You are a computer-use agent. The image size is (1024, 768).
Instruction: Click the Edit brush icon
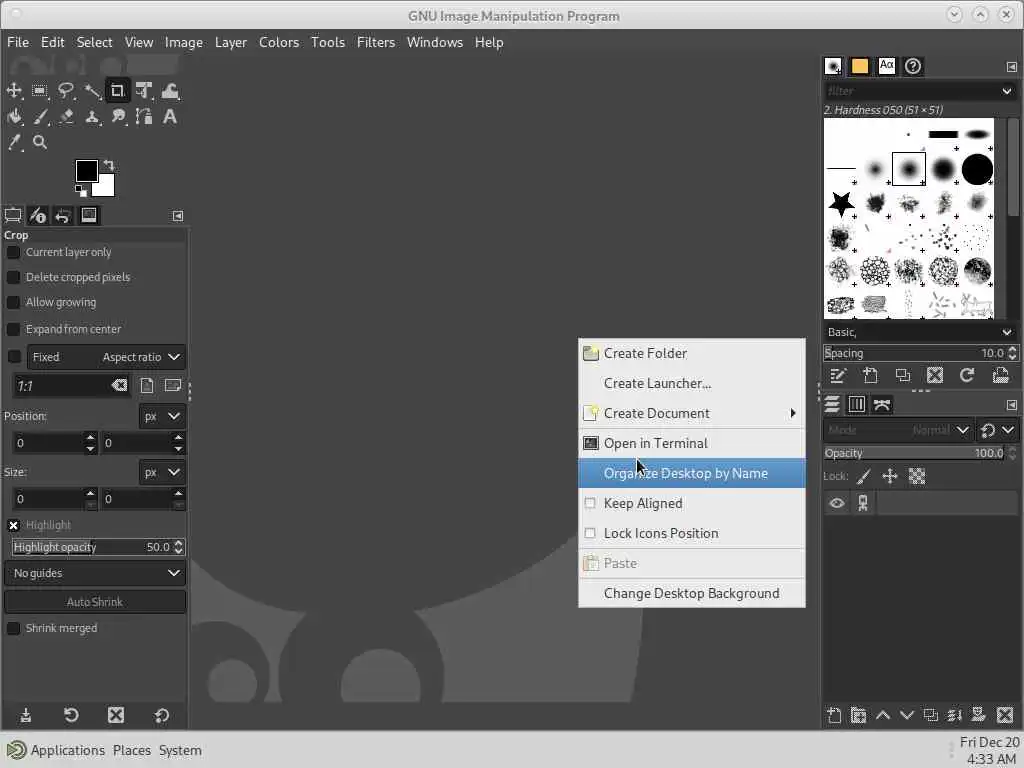[x=838, y=376]
